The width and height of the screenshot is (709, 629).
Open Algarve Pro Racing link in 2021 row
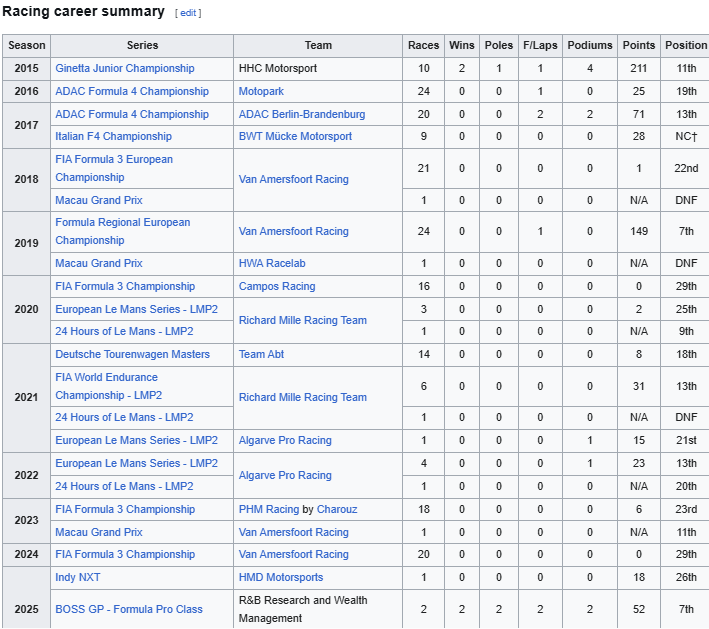pyautogui.click(x=285, y=440)
